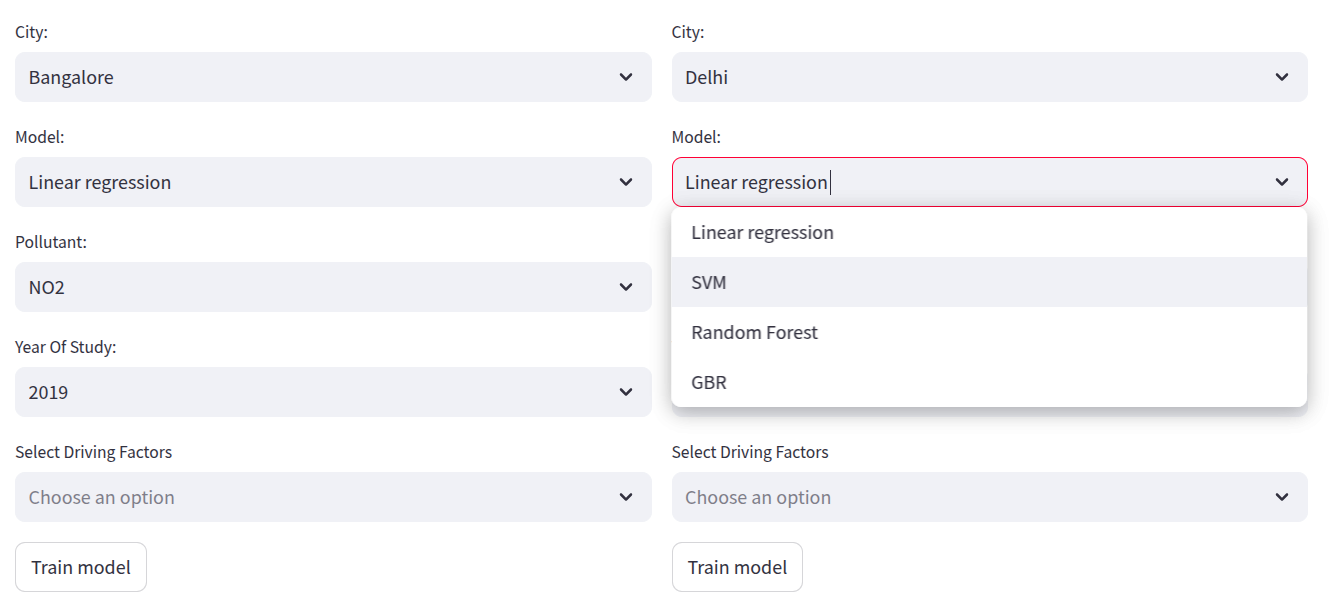Screen dimensions: 1337x613
Task: Click chevron arrow of the Bangalore city dropdown
Action: (626, 77)
